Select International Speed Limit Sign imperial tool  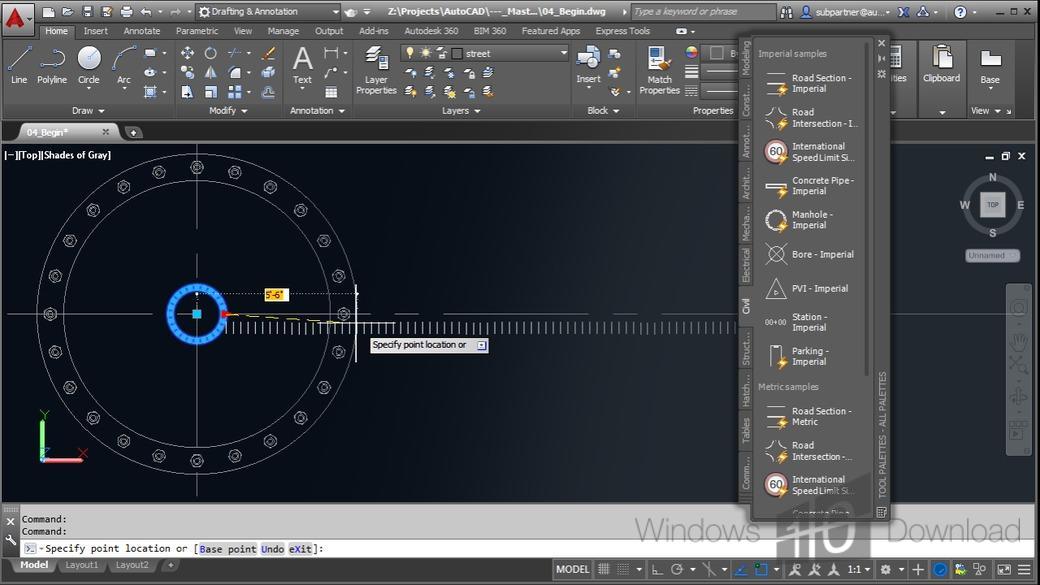[x=811, y=152]
